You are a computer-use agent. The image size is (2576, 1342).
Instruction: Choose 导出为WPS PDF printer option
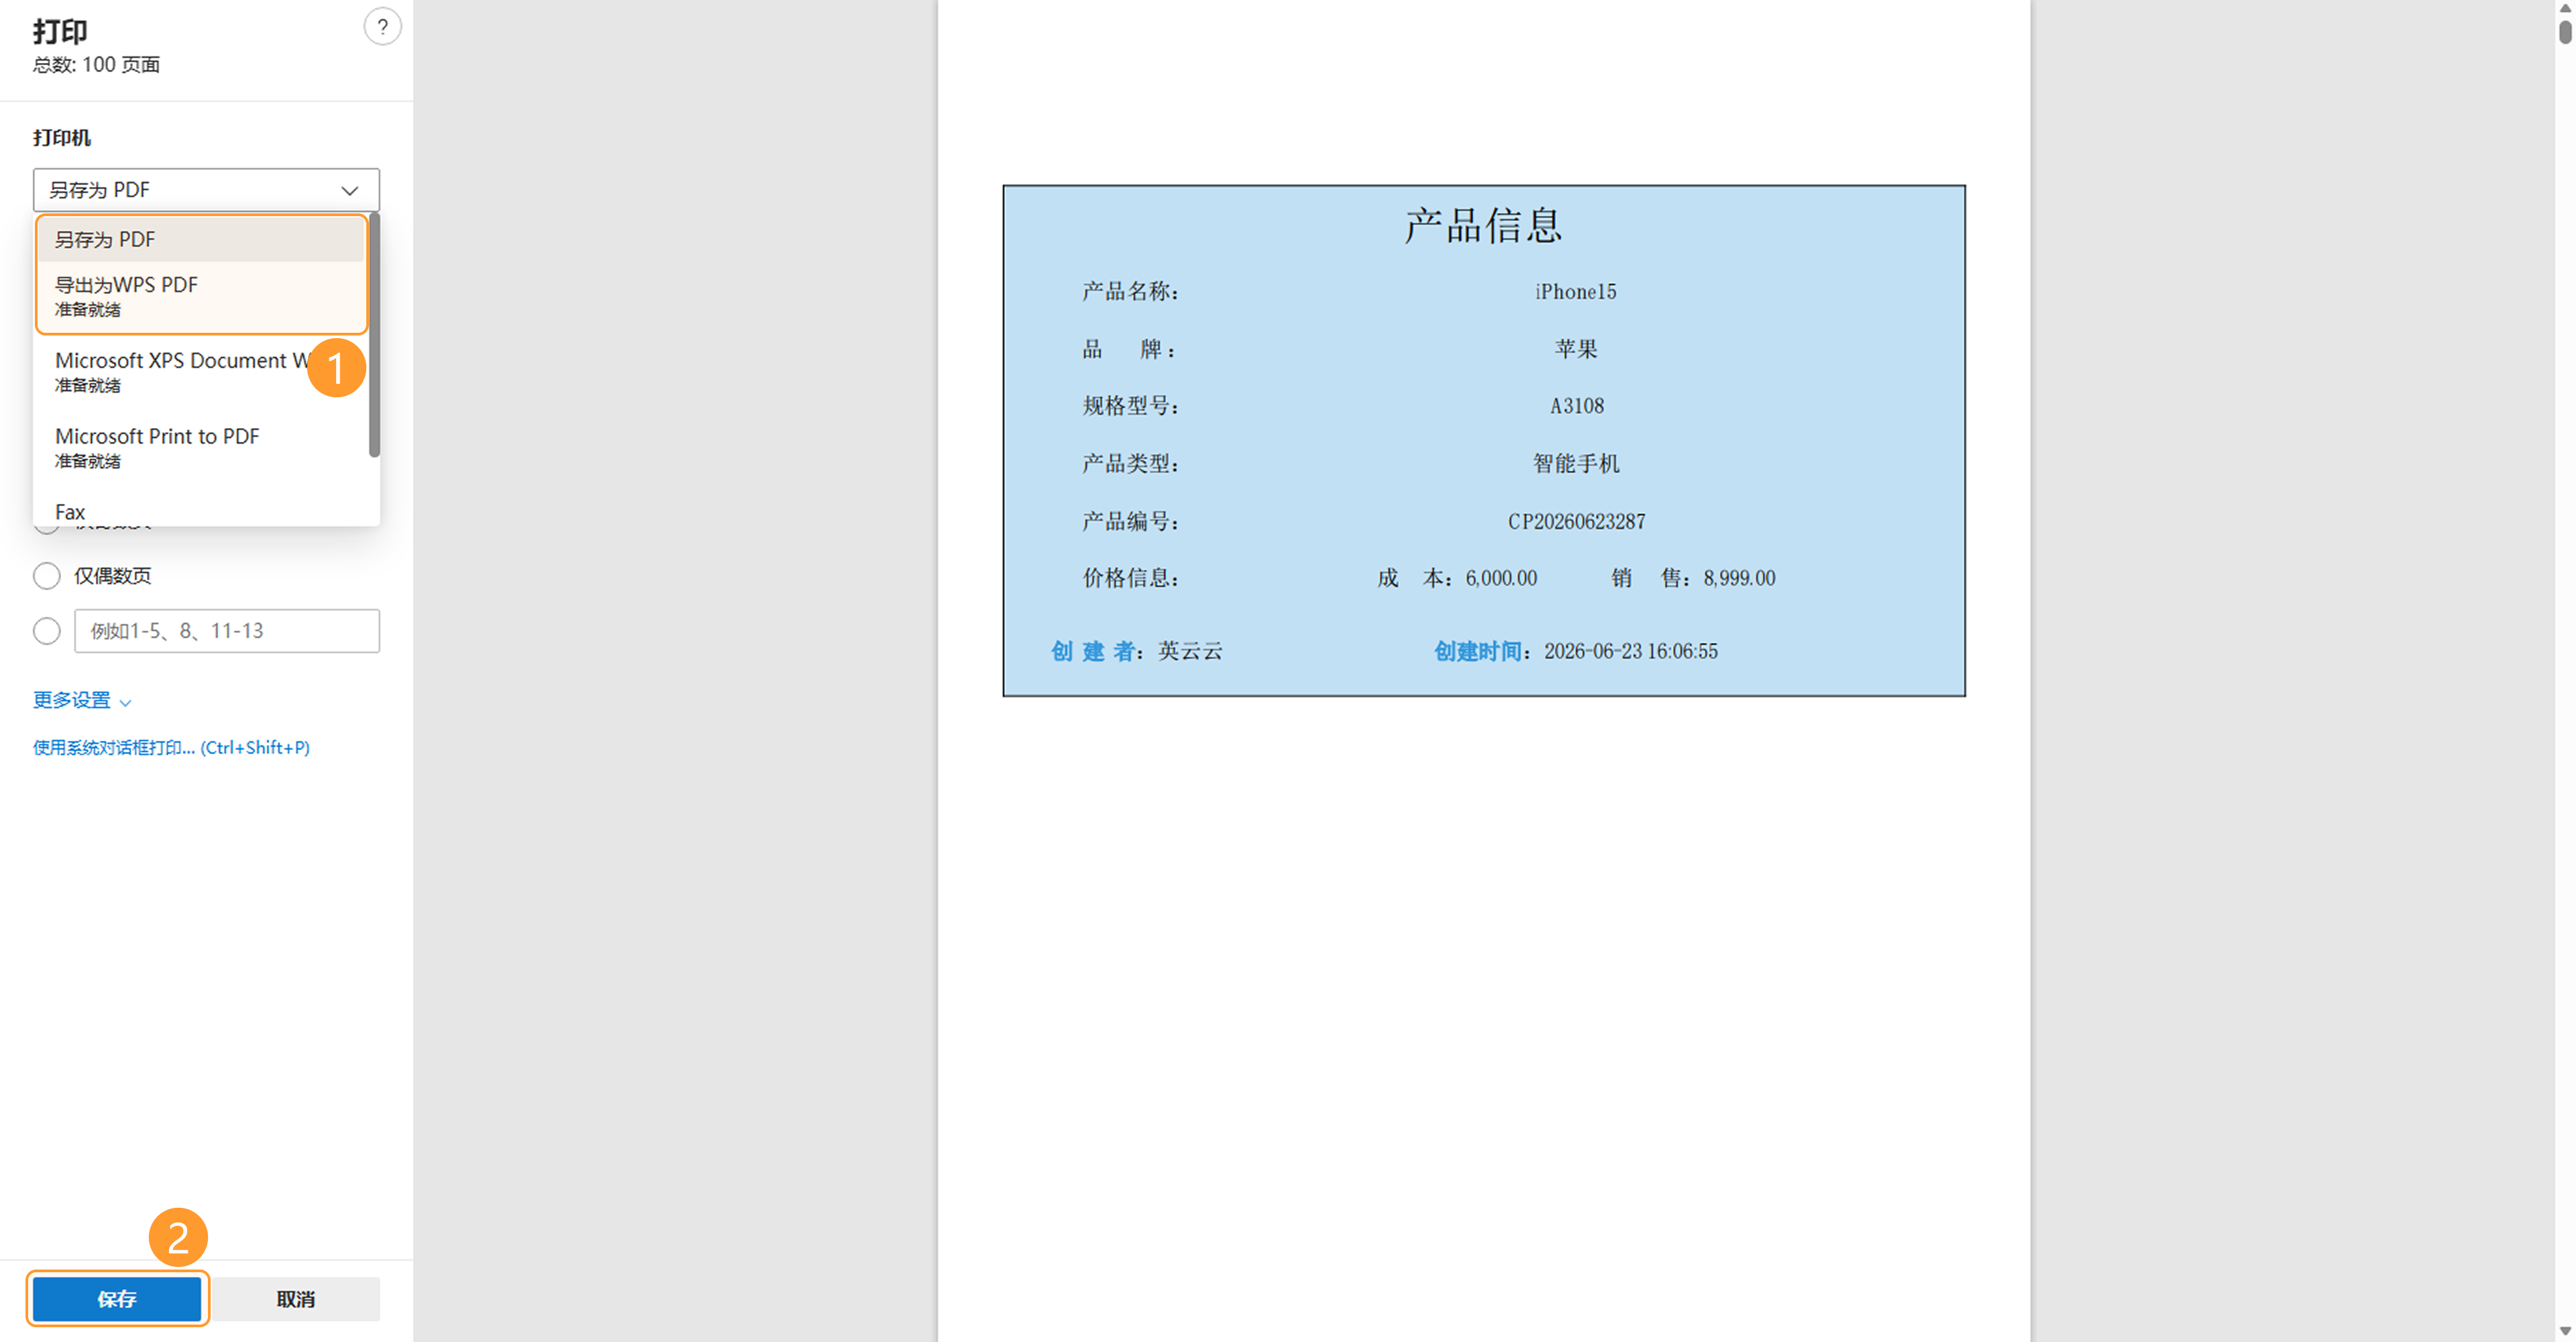click(x=202, y=296)
